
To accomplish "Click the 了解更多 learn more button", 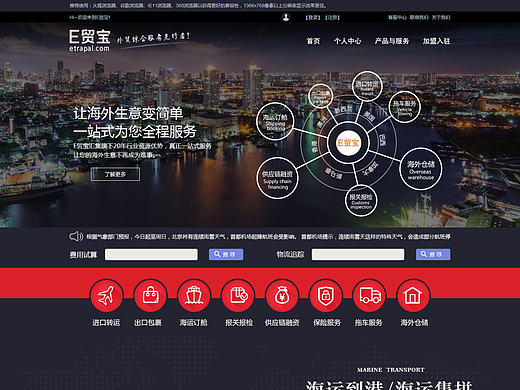I will click(x=115, y=174).
